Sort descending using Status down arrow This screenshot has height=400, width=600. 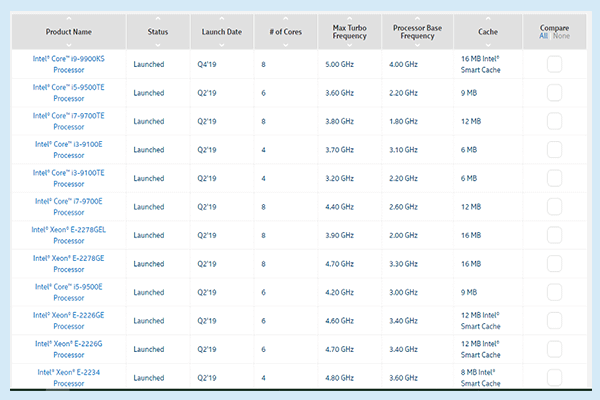pos(159,45)
